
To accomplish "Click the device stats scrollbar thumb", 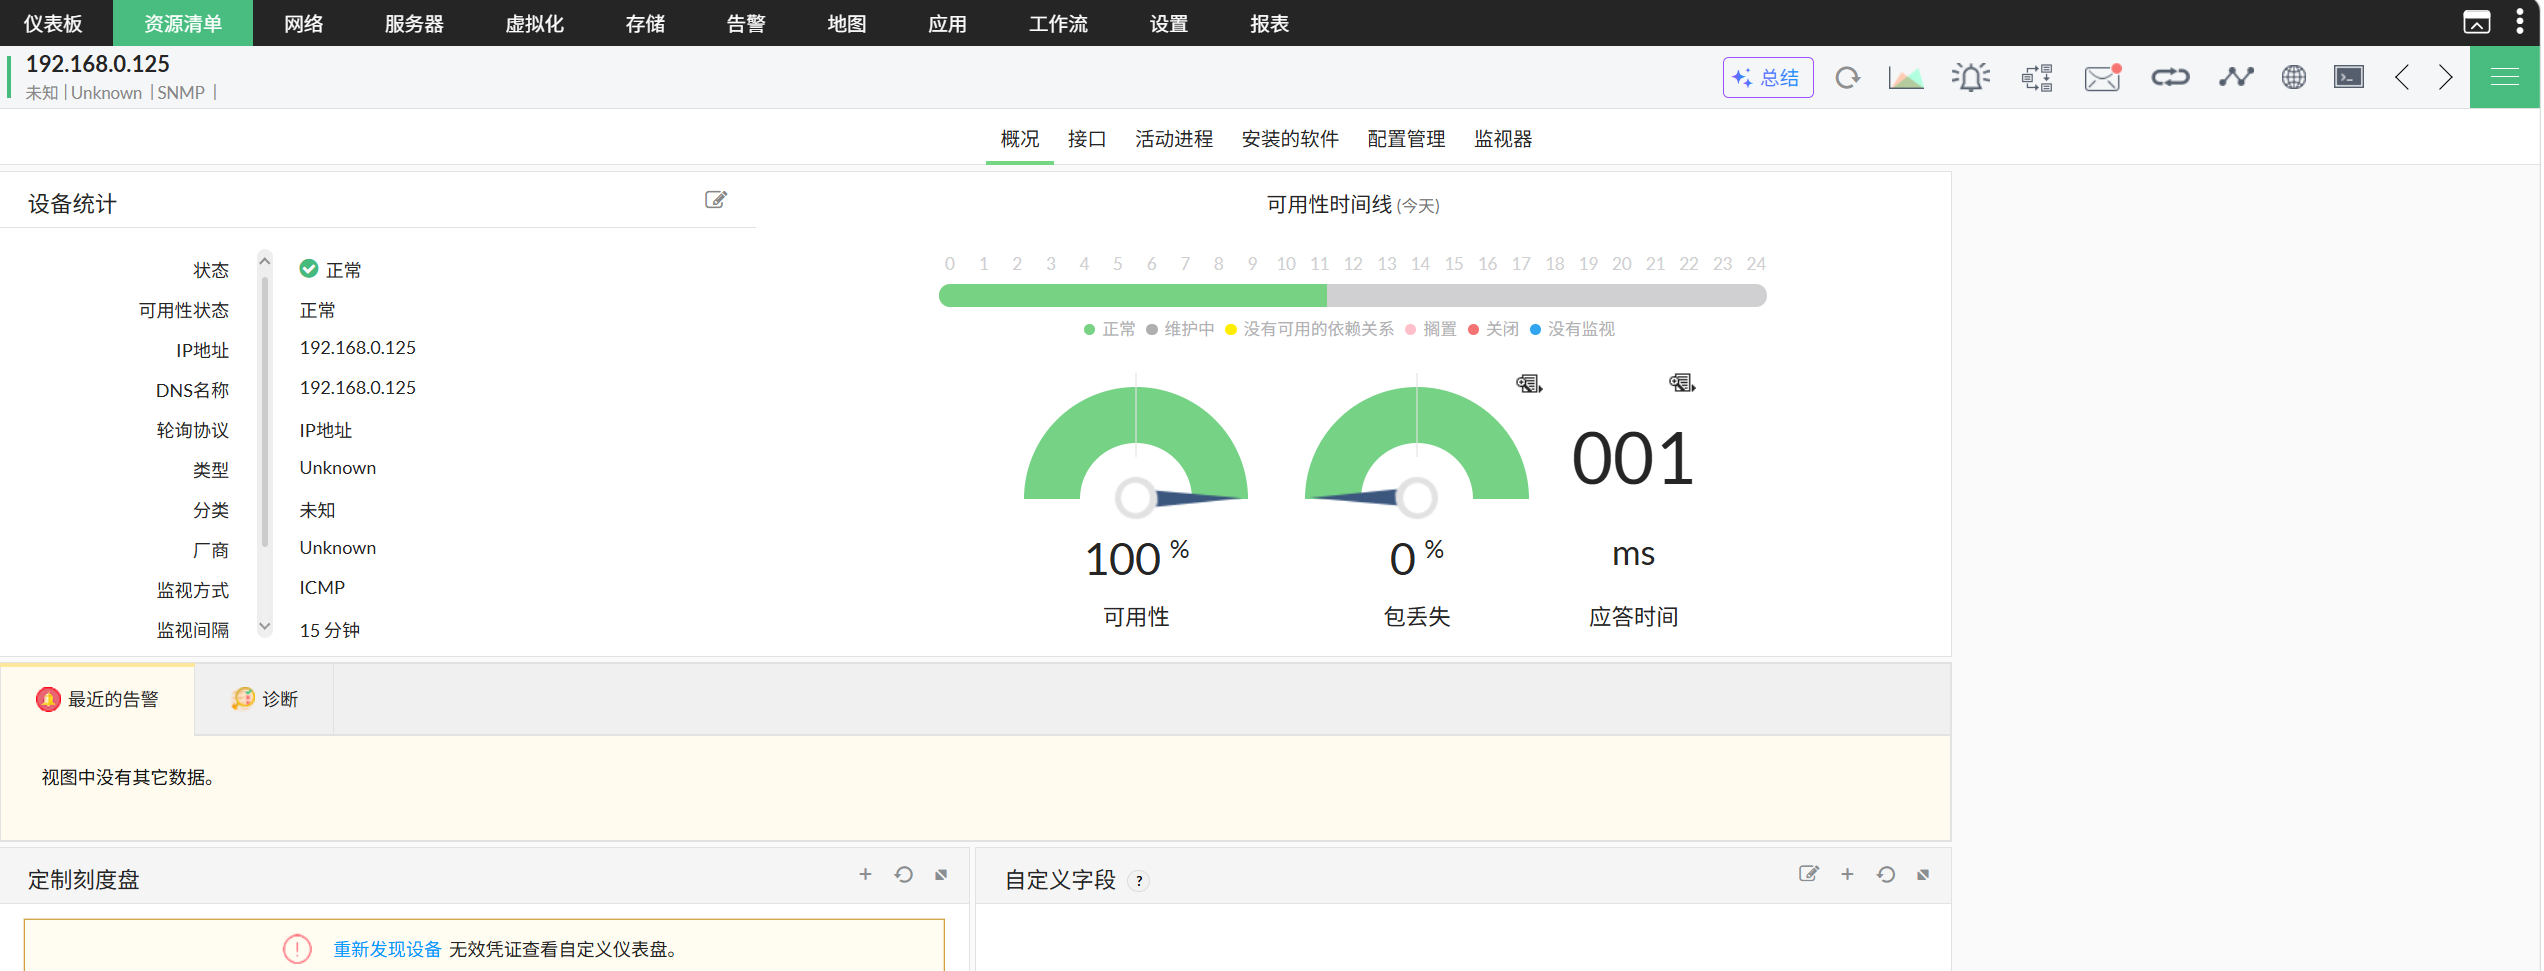I will coord(264,412).
